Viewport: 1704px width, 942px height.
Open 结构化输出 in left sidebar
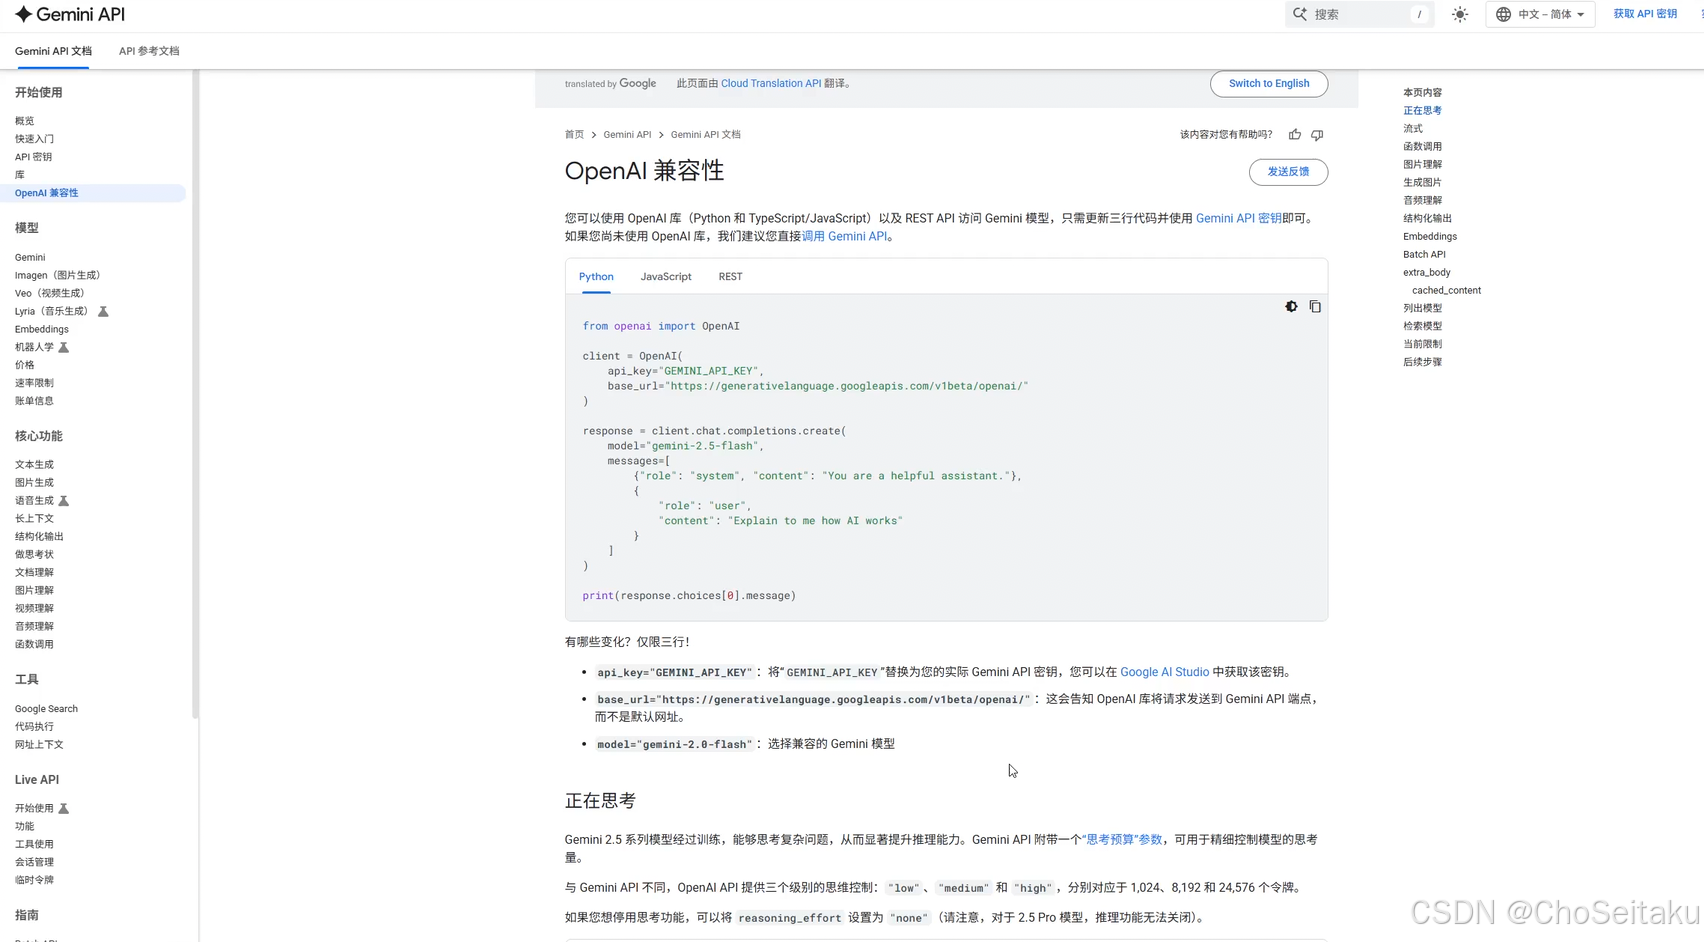pyautogui.click(x=39, y=537)
